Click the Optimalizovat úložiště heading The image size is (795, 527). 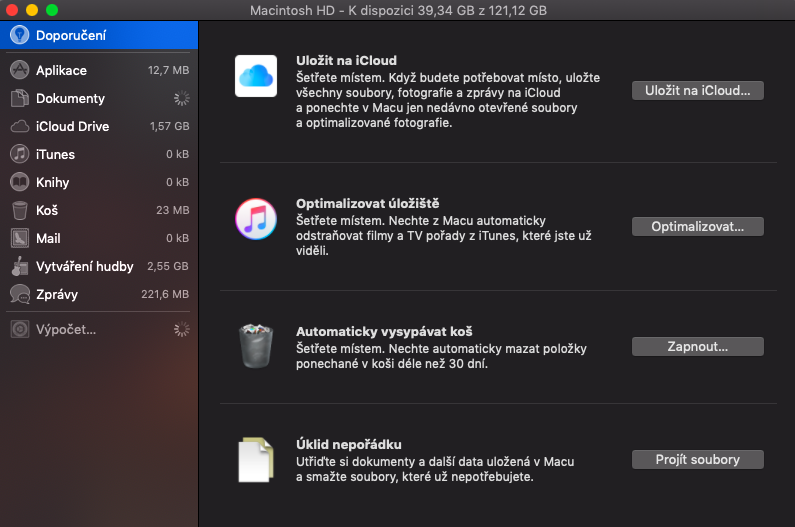click(x=368, y=203)
